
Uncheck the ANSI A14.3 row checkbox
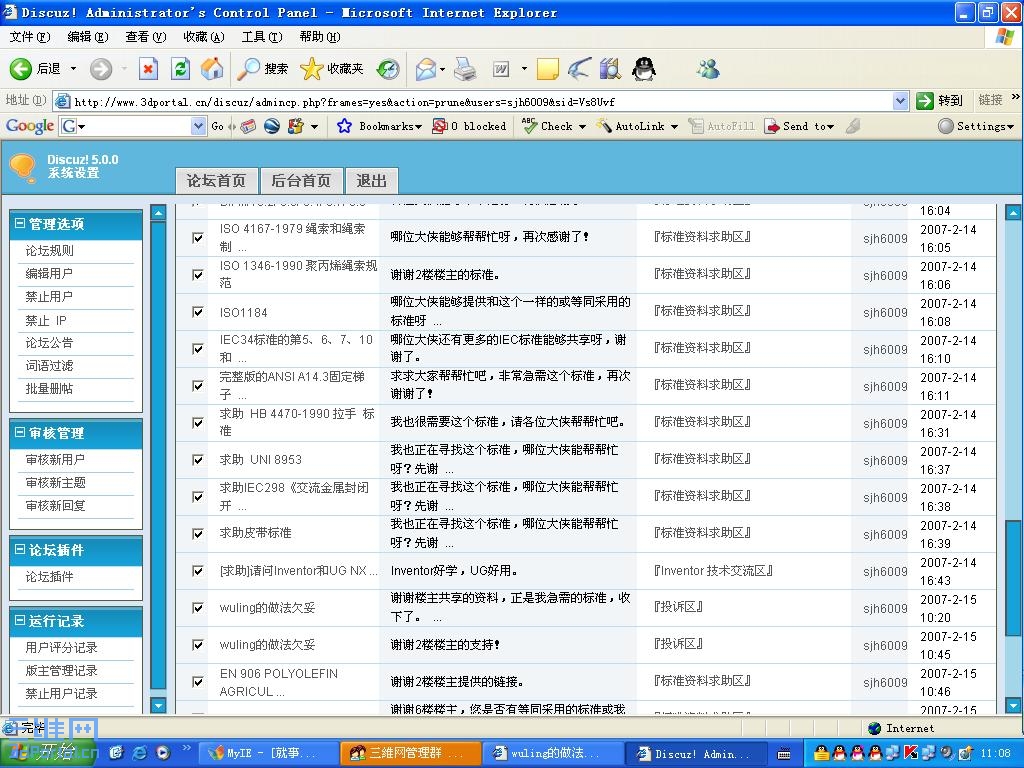pos(198,386)
